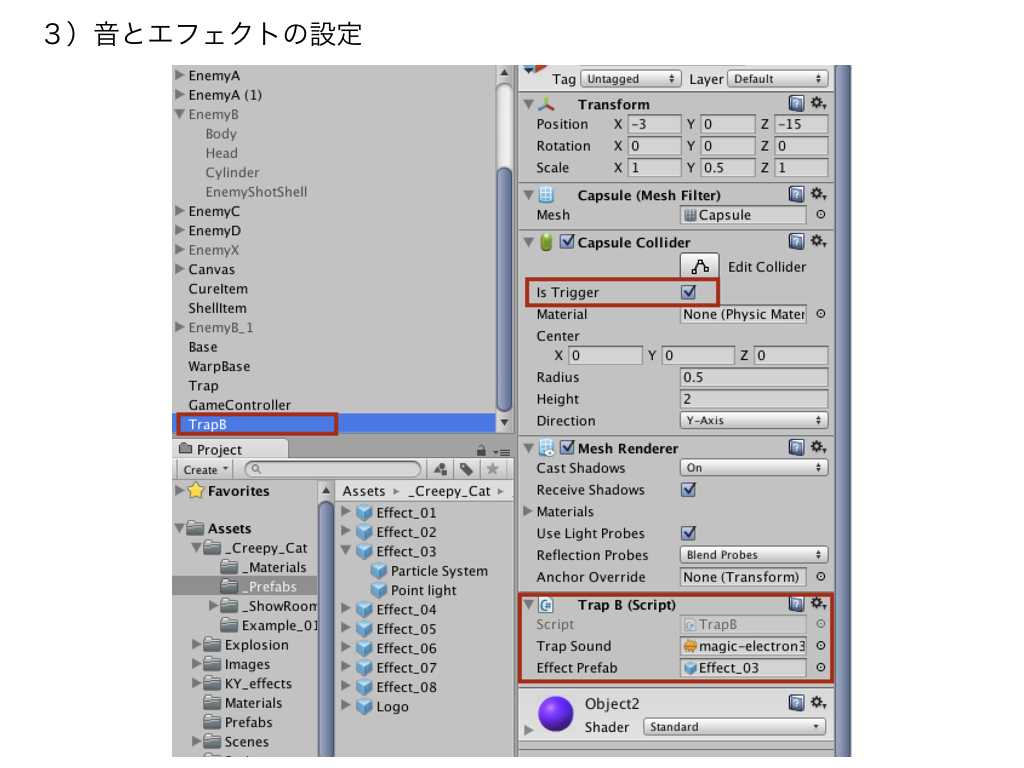Select GameController in hierarchy
The image size is (1024, 768).
240,405
